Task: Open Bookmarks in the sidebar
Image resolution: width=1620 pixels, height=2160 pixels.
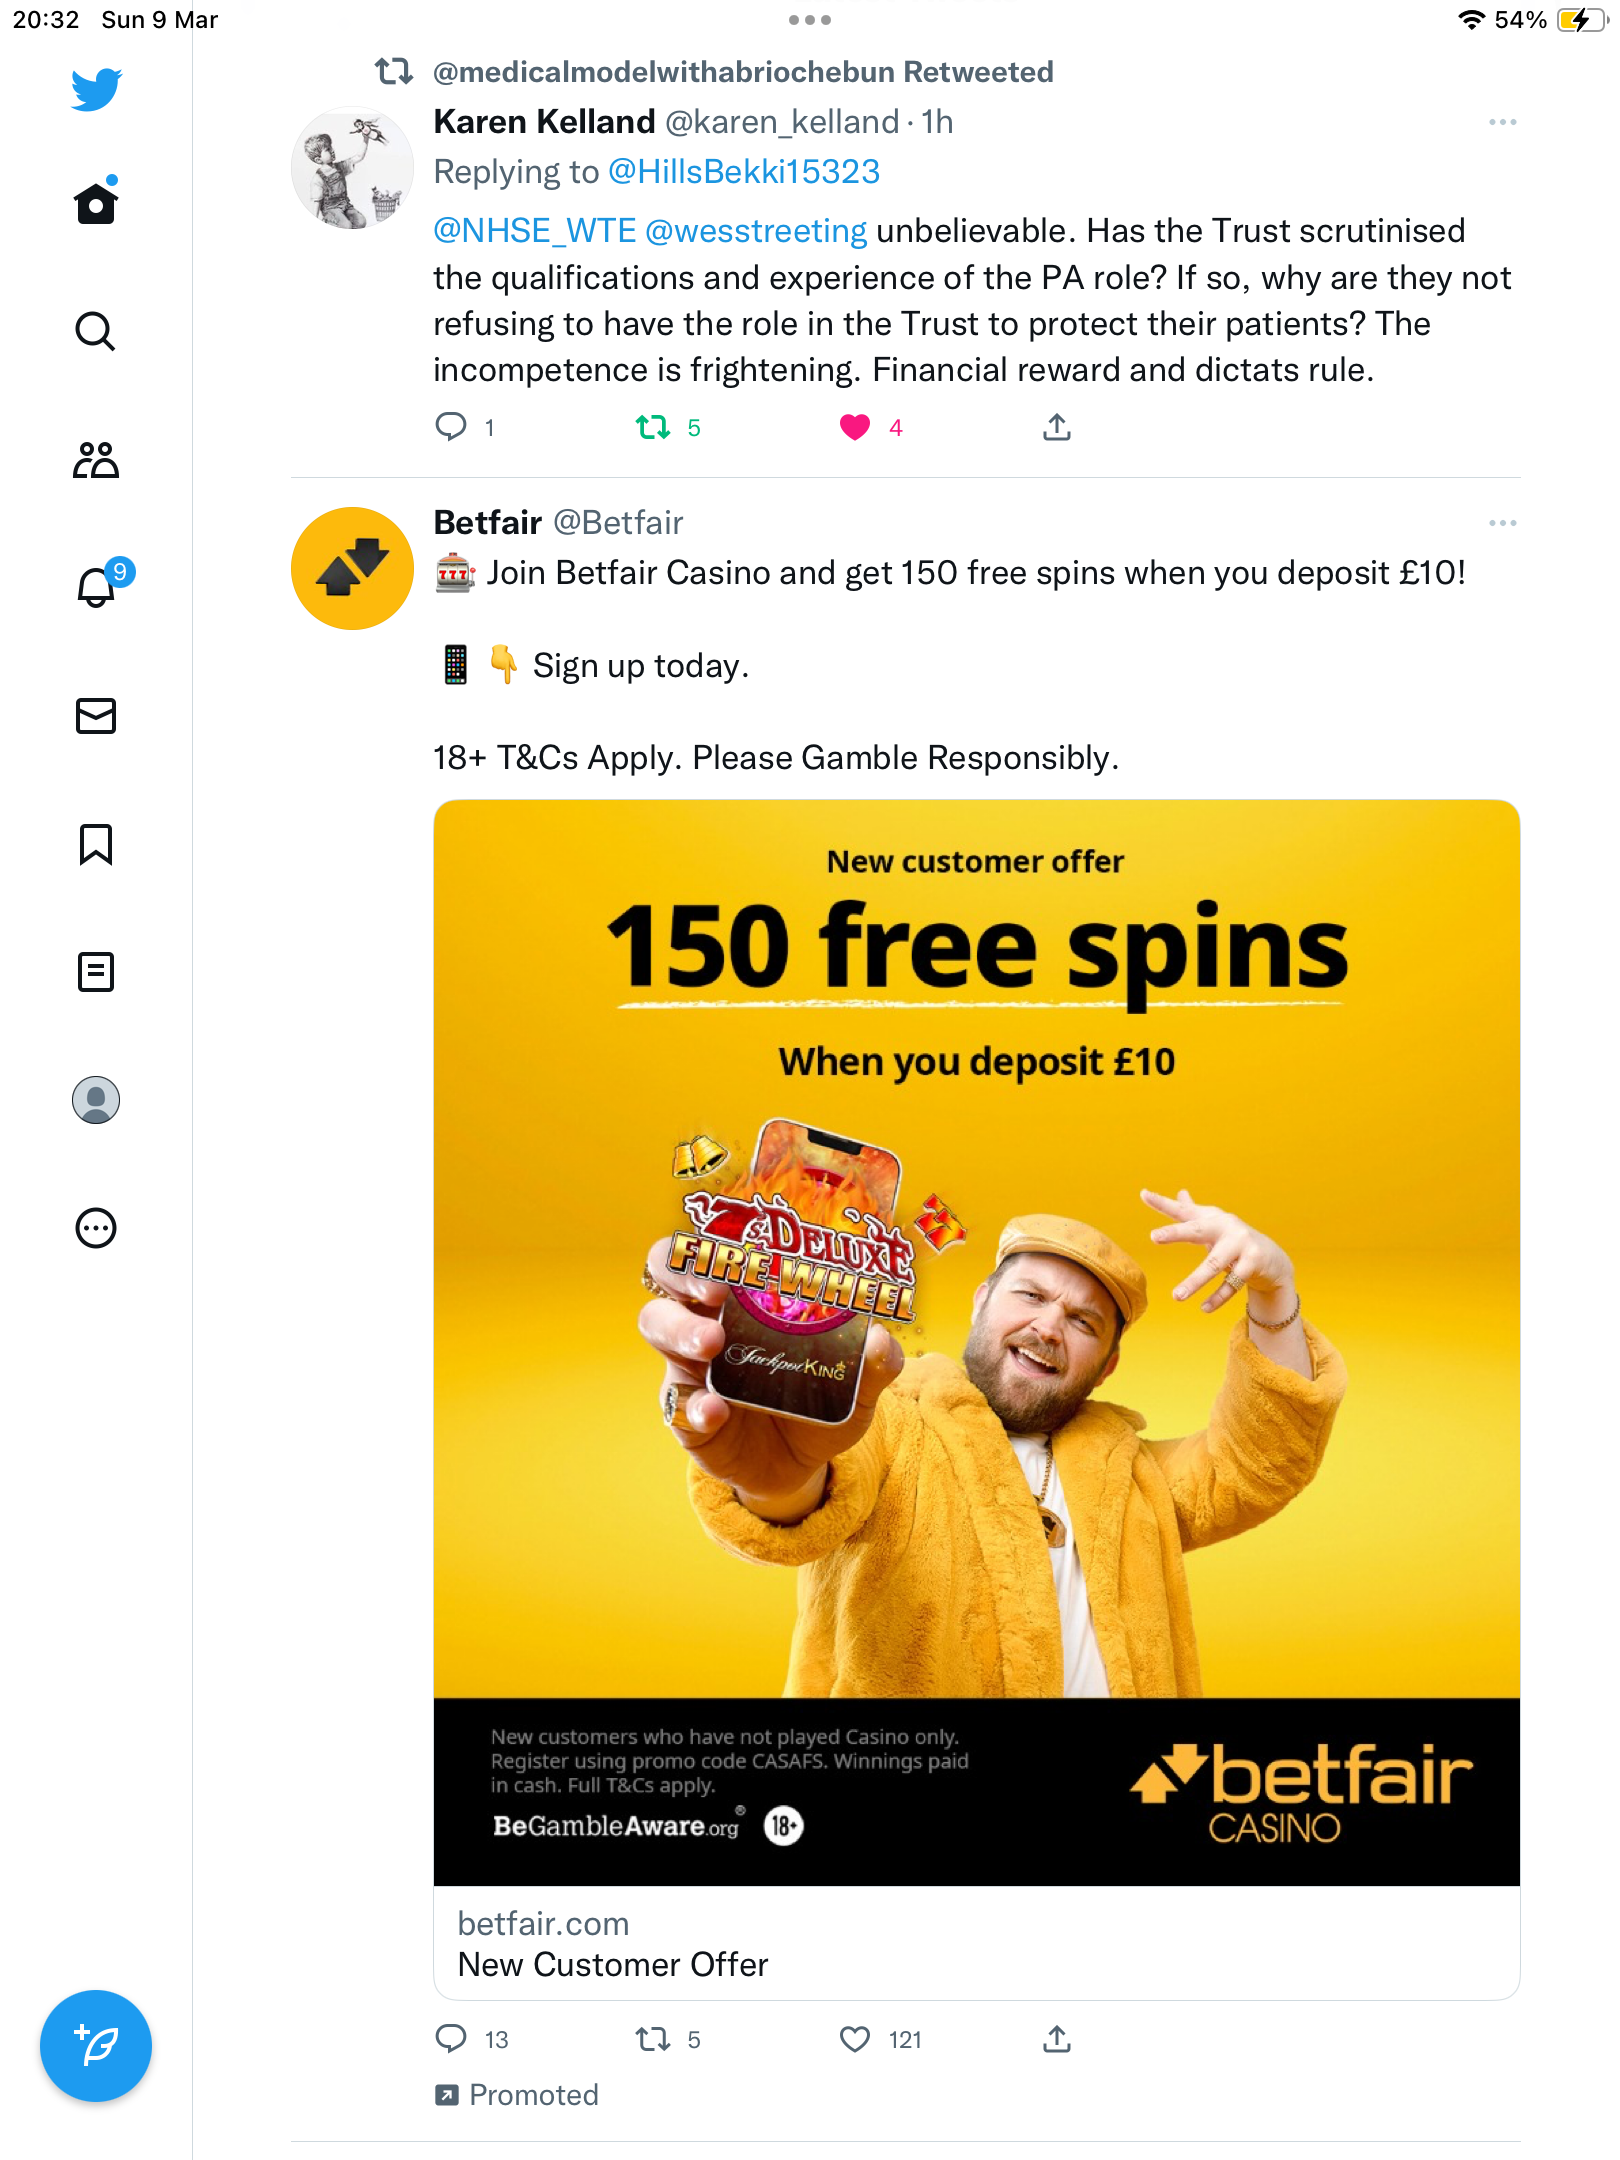Action: tap(96, 844)
